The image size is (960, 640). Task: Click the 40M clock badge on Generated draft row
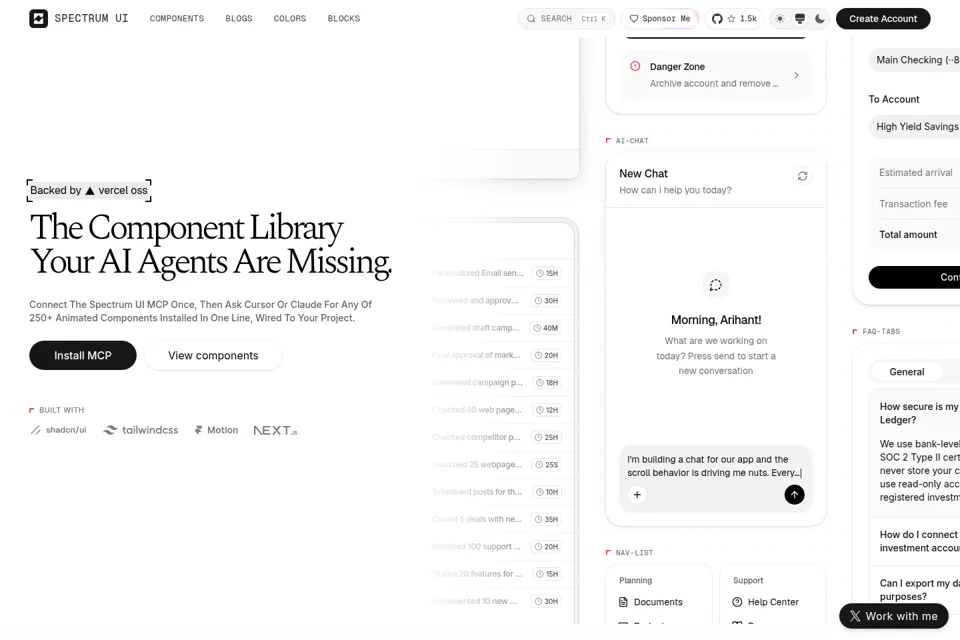tap(546, 328)
